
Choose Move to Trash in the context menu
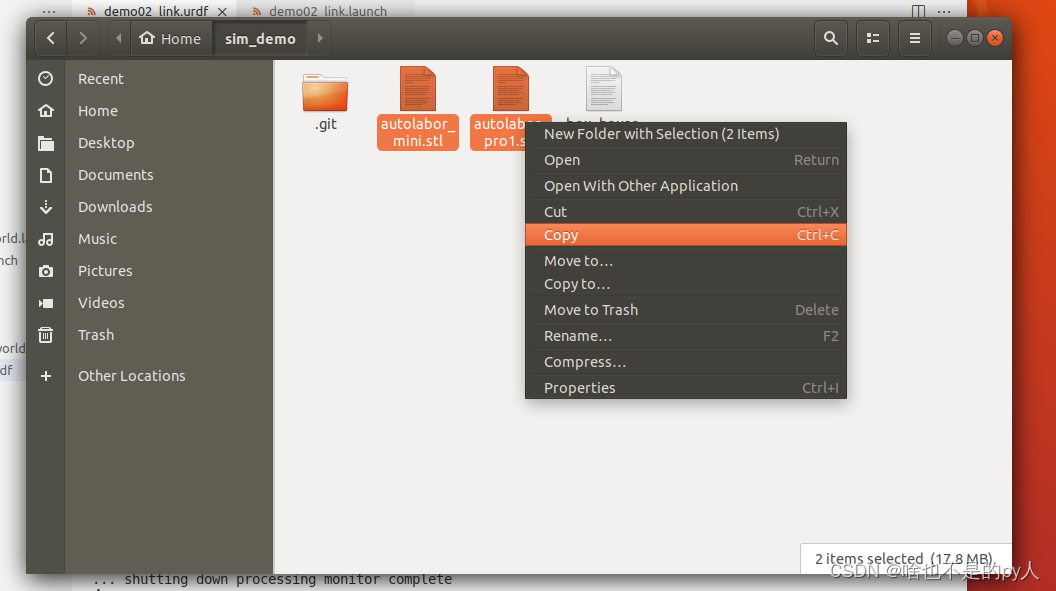[x=686, y=310]
